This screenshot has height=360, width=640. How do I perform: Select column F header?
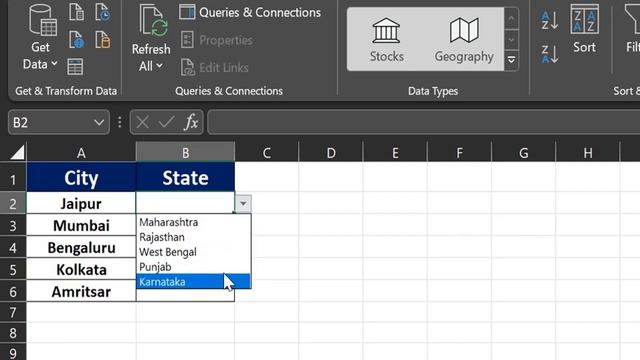pyautogui.click(x=459, y=153)
